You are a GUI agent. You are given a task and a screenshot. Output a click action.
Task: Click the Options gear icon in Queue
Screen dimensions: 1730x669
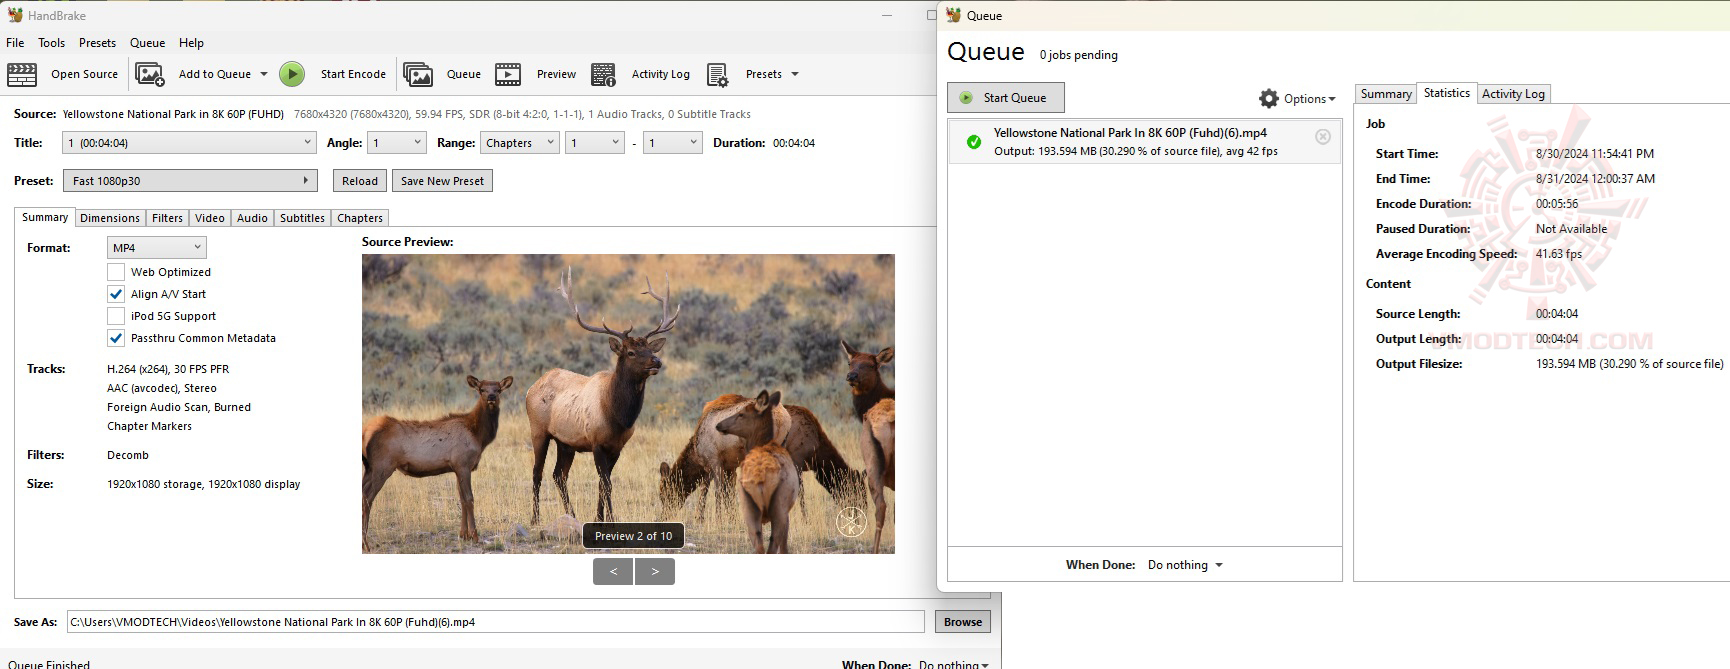(1269, 98)
